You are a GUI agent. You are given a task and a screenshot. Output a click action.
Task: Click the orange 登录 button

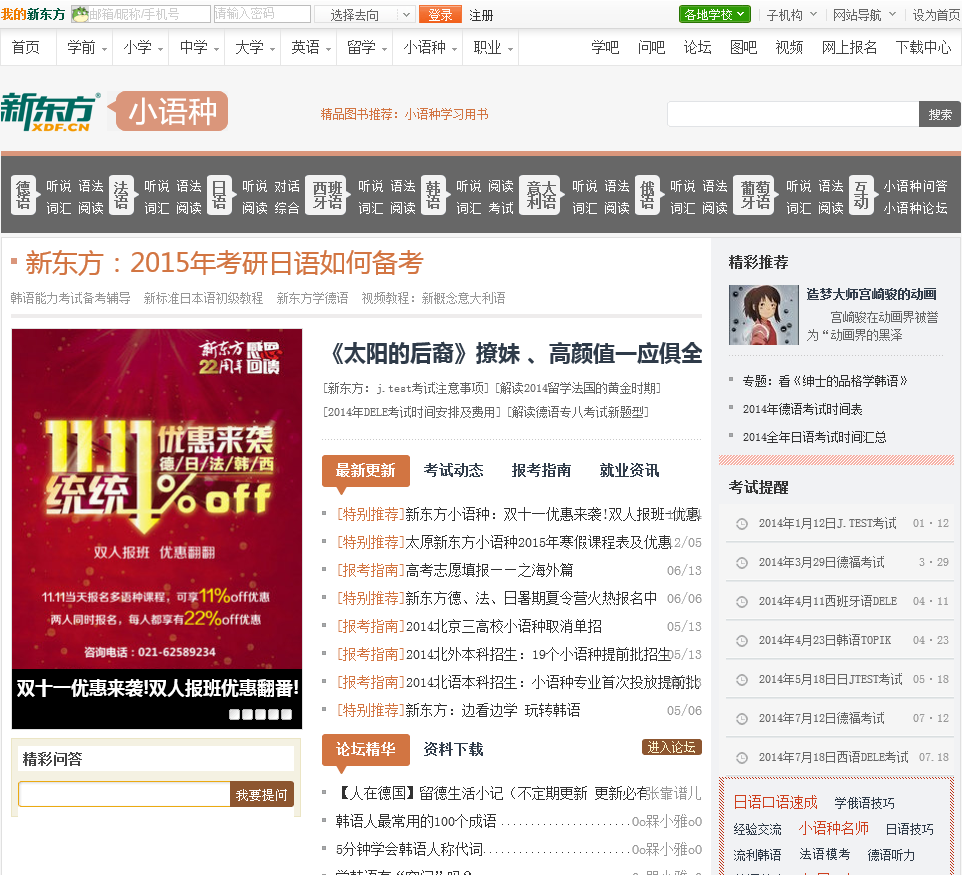(440, 14)
